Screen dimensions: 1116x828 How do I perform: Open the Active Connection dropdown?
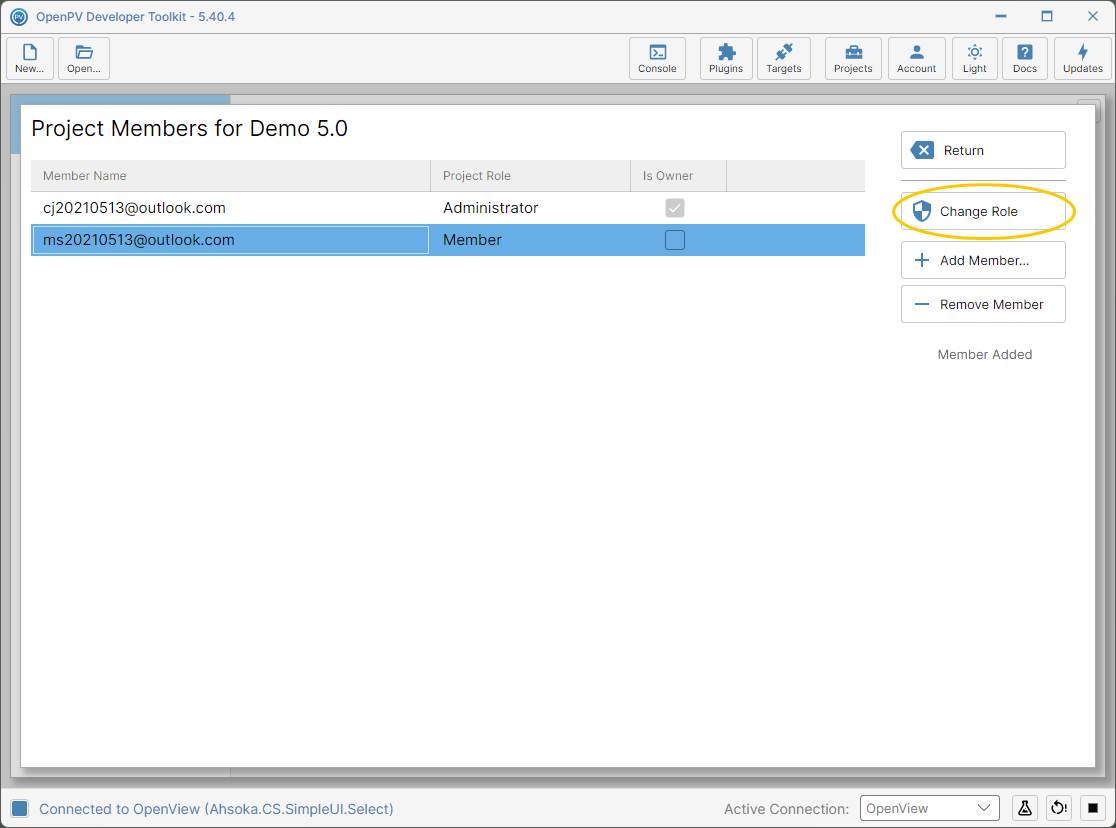(930, 808)
